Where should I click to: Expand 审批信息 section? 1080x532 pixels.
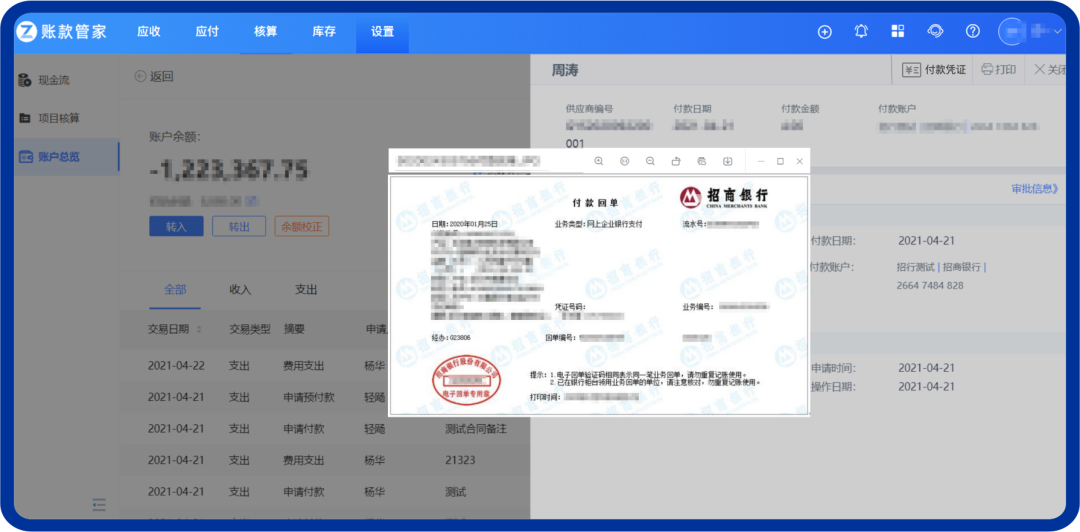[x=1034, y=189]
